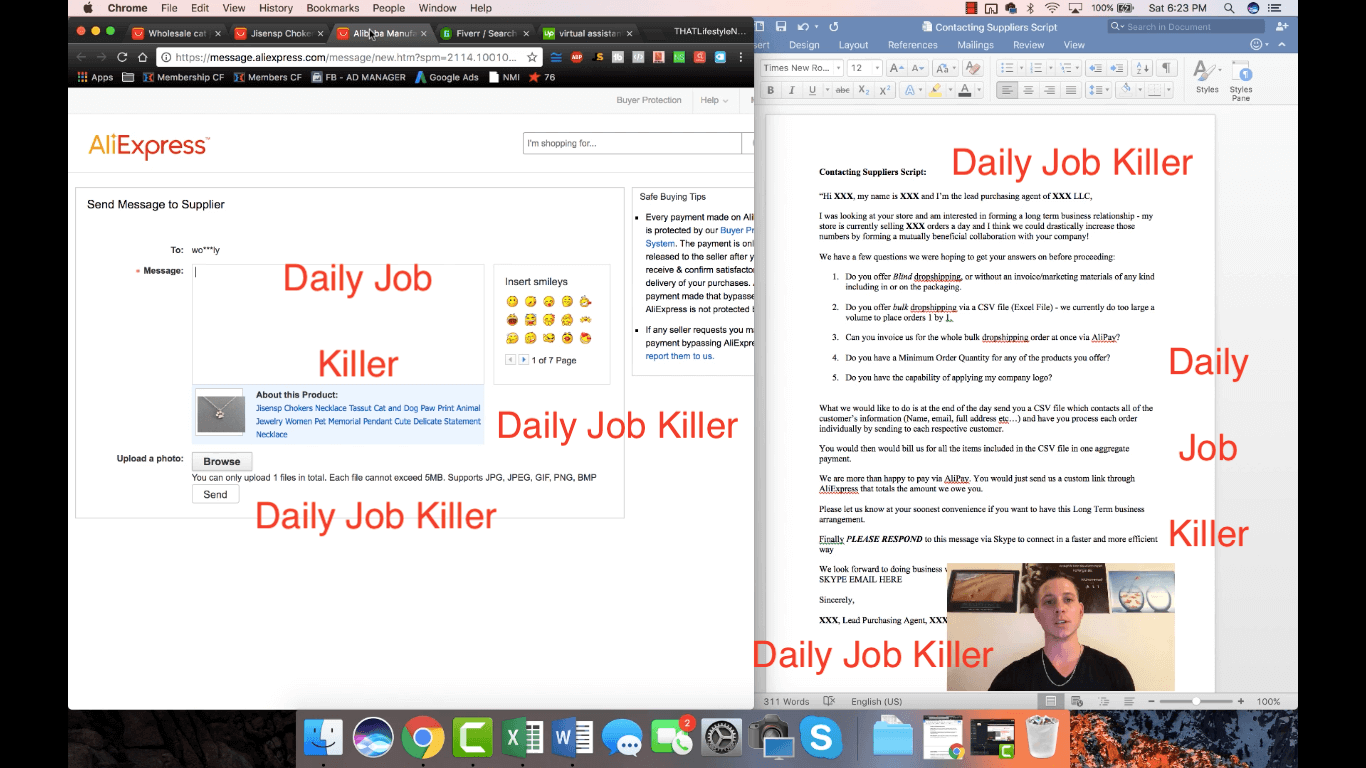Click Subscript X2 button in Word
The image size is (1366, 768).
point(864,90)
